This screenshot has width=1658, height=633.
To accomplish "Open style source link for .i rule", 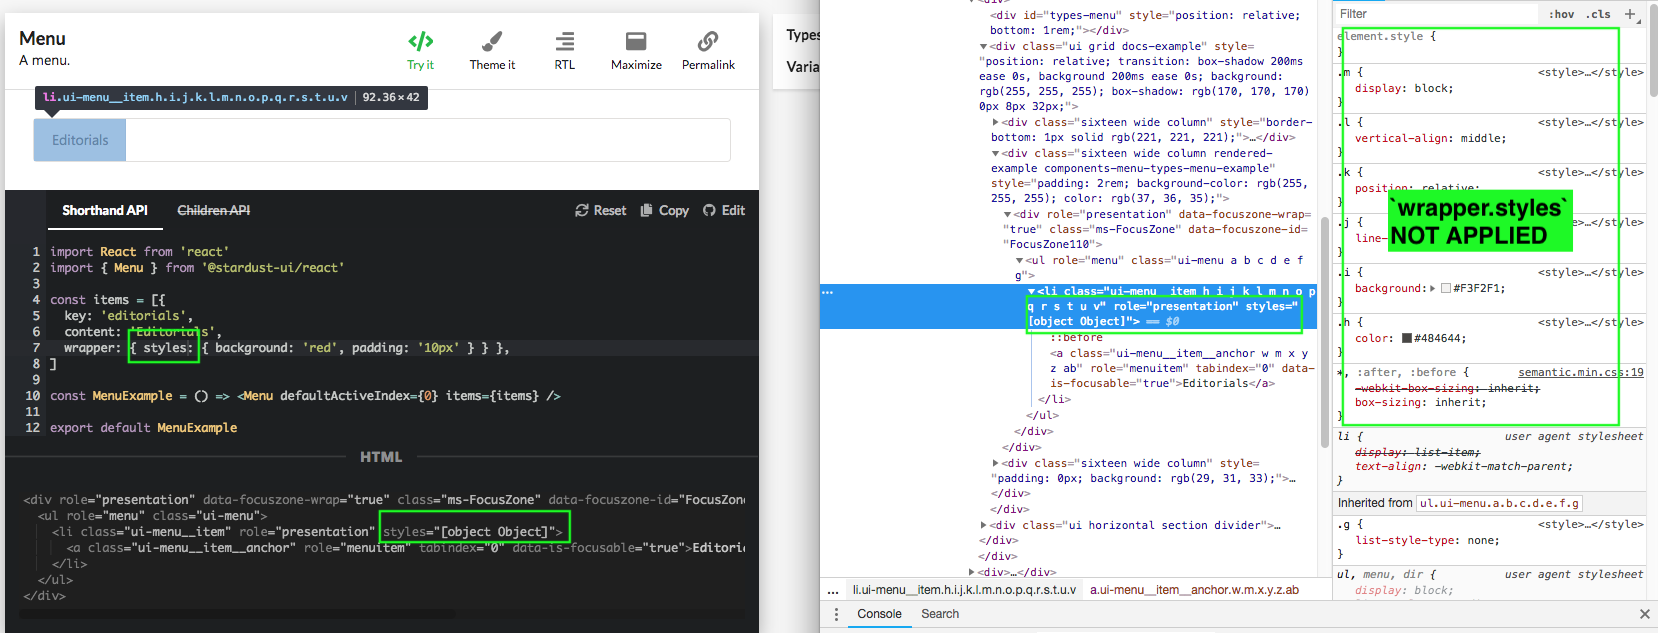I will point(1590,273).
